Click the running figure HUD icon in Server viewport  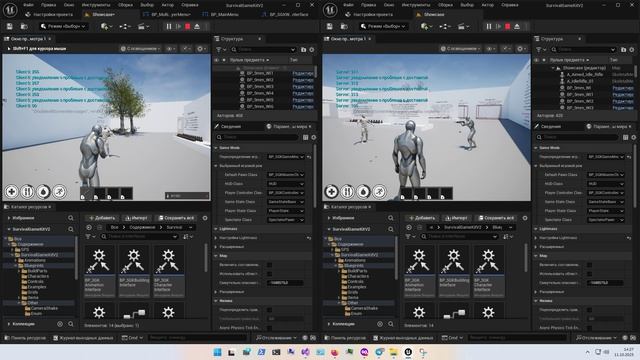coord(380,191)
